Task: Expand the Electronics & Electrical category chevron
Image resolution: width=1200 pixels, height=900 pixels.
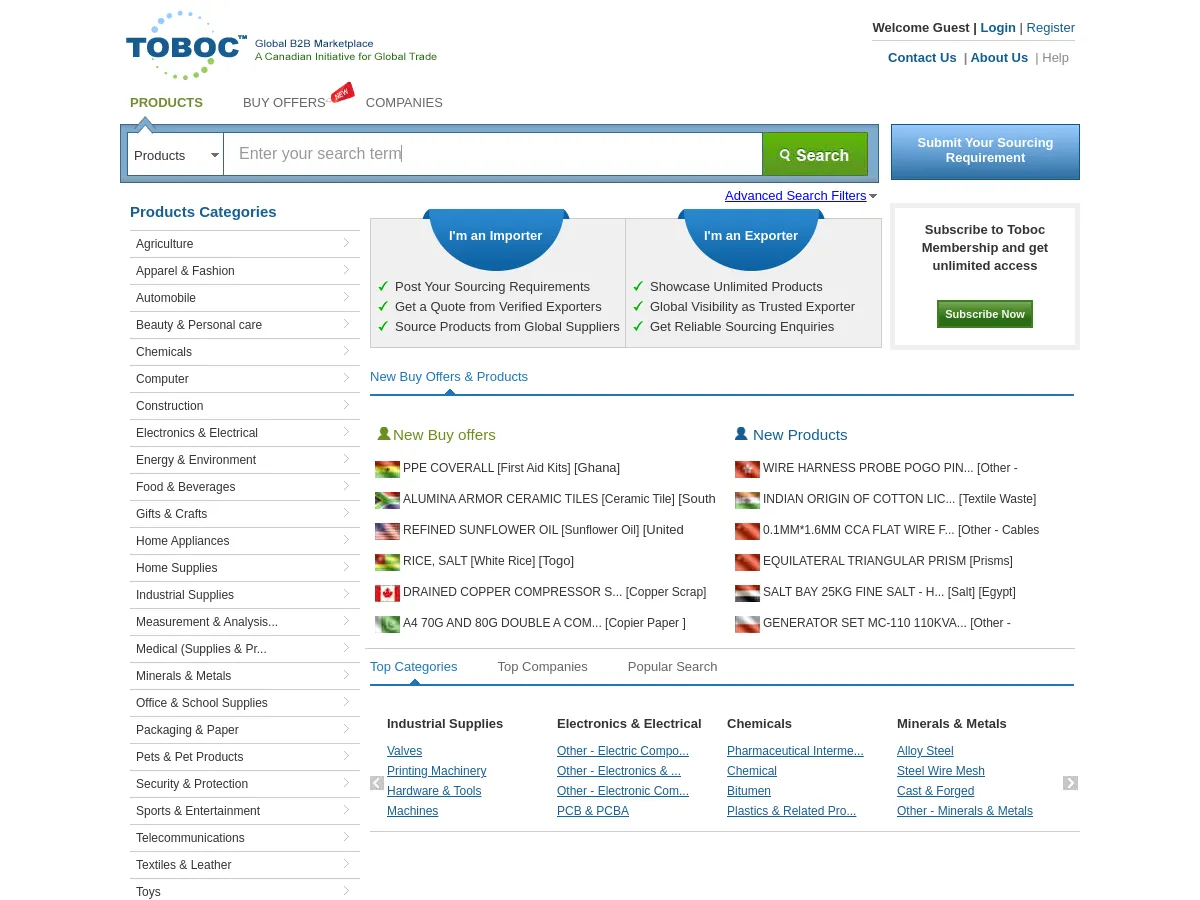Action: pos(346,432)
